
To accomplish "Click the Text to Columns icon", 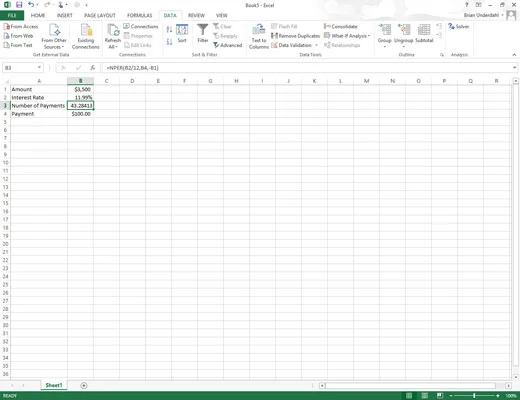I will click(259, 36).
